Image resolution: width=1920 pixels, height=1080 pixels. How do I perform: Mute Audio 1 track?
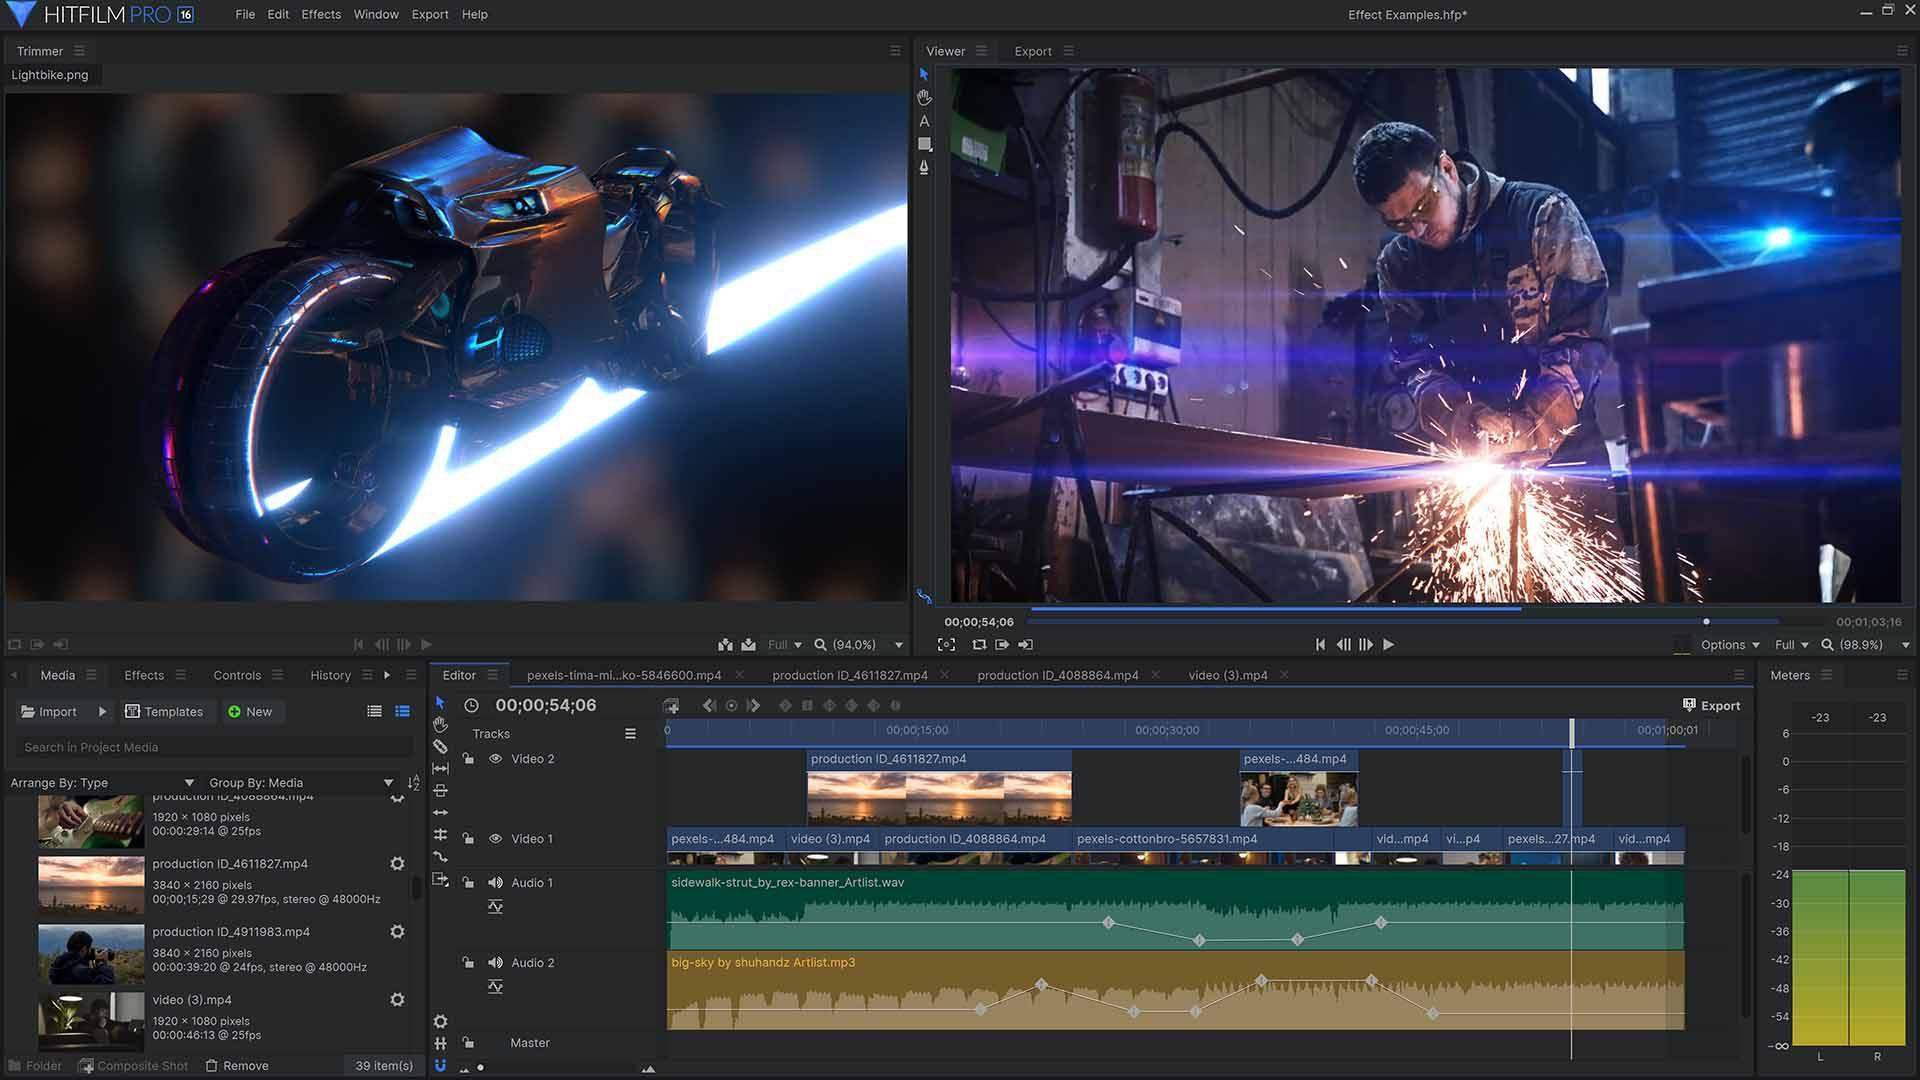495,882
